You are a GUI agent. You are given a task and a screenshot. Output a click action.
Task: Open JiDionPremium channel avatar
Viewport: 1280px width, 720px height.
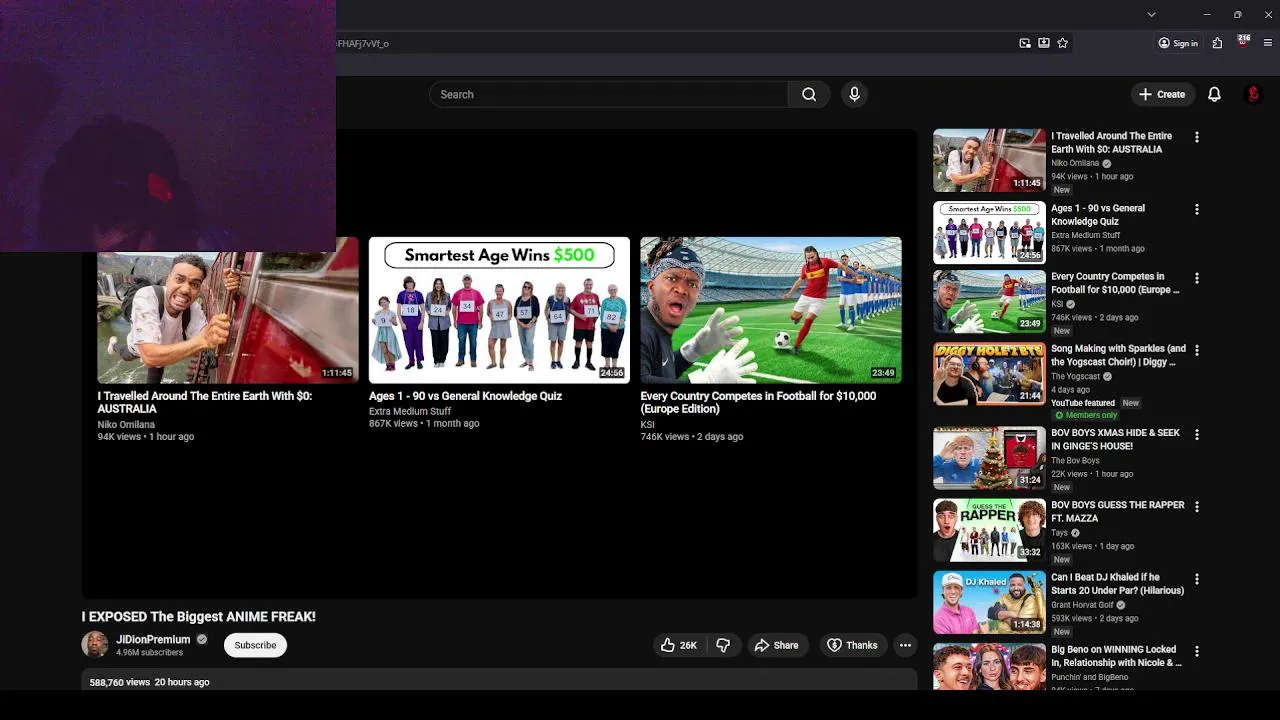(x=95, y=645)
